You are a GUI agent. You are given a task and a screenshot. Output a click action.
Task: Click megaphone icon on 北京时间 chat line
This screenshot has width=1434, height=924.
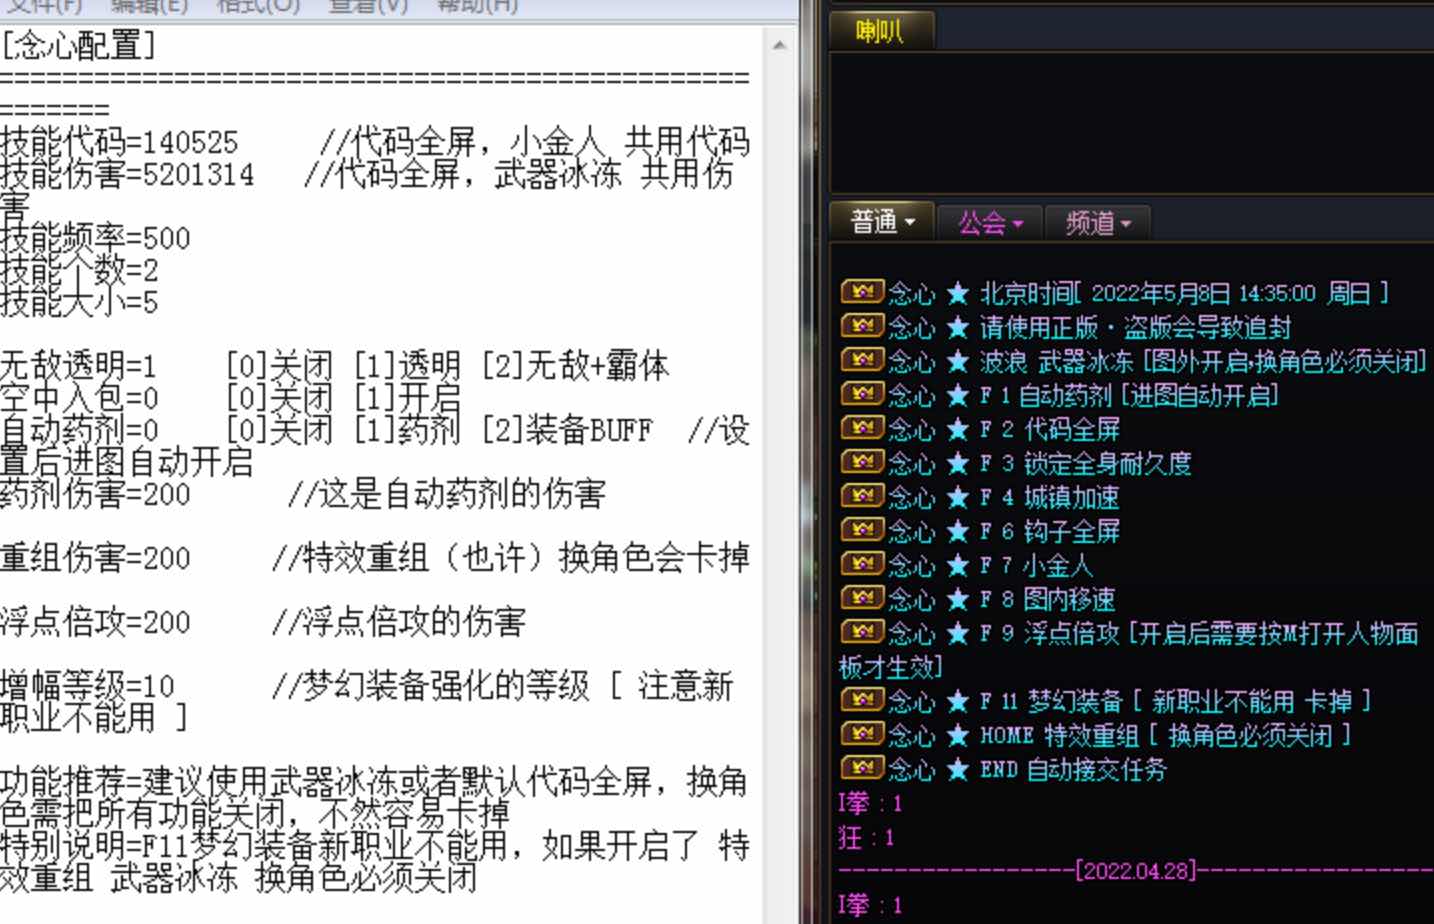pyautogui.click(x=862, y=292)
